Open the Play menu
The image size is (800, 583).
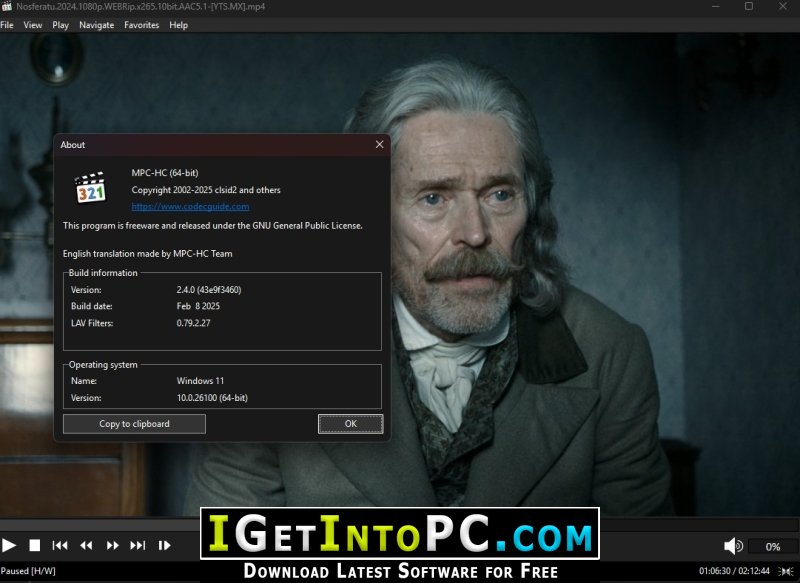tap(60, 25)
